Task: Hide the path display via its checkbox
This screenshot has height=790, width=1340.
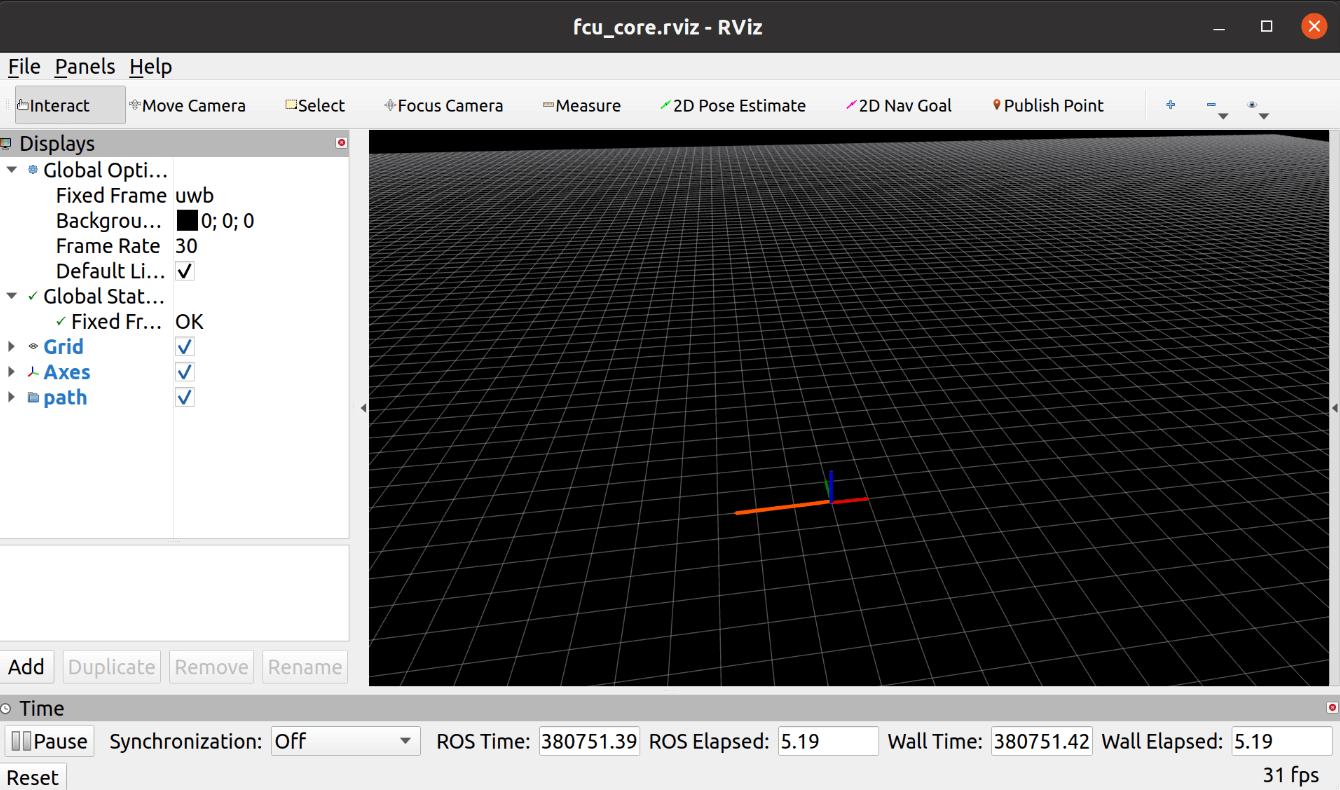Action: pyautogui.click(x=184, y=397)
